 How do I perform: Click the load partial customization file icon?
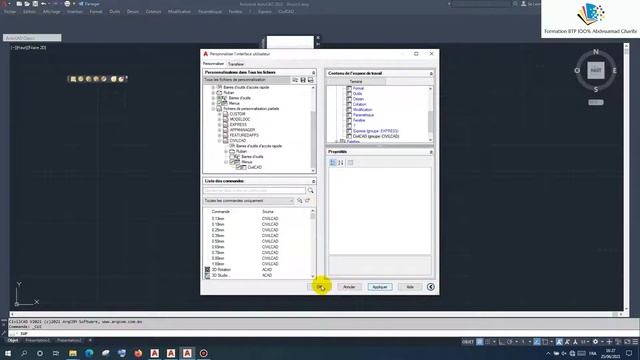point(295,80)
